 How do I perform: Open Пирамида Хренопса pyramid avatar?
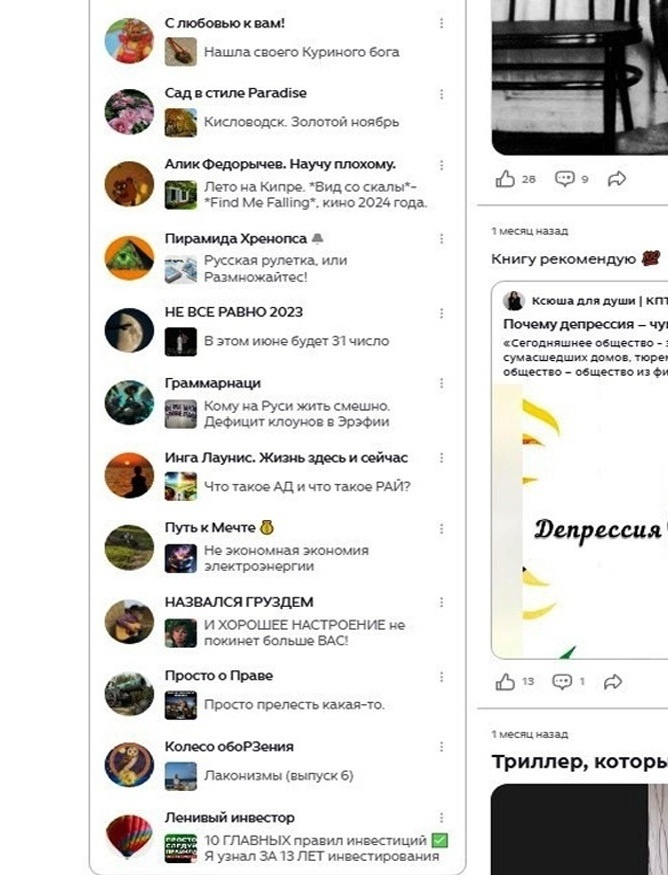(129, 258)
